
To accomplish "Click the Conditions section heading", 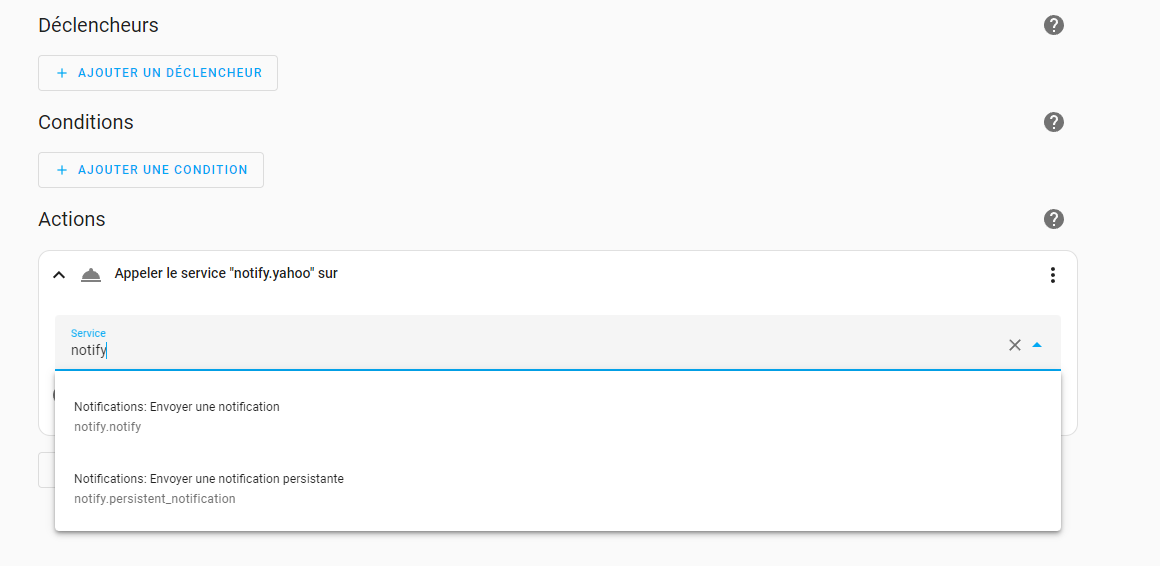I will click(86, 122).
